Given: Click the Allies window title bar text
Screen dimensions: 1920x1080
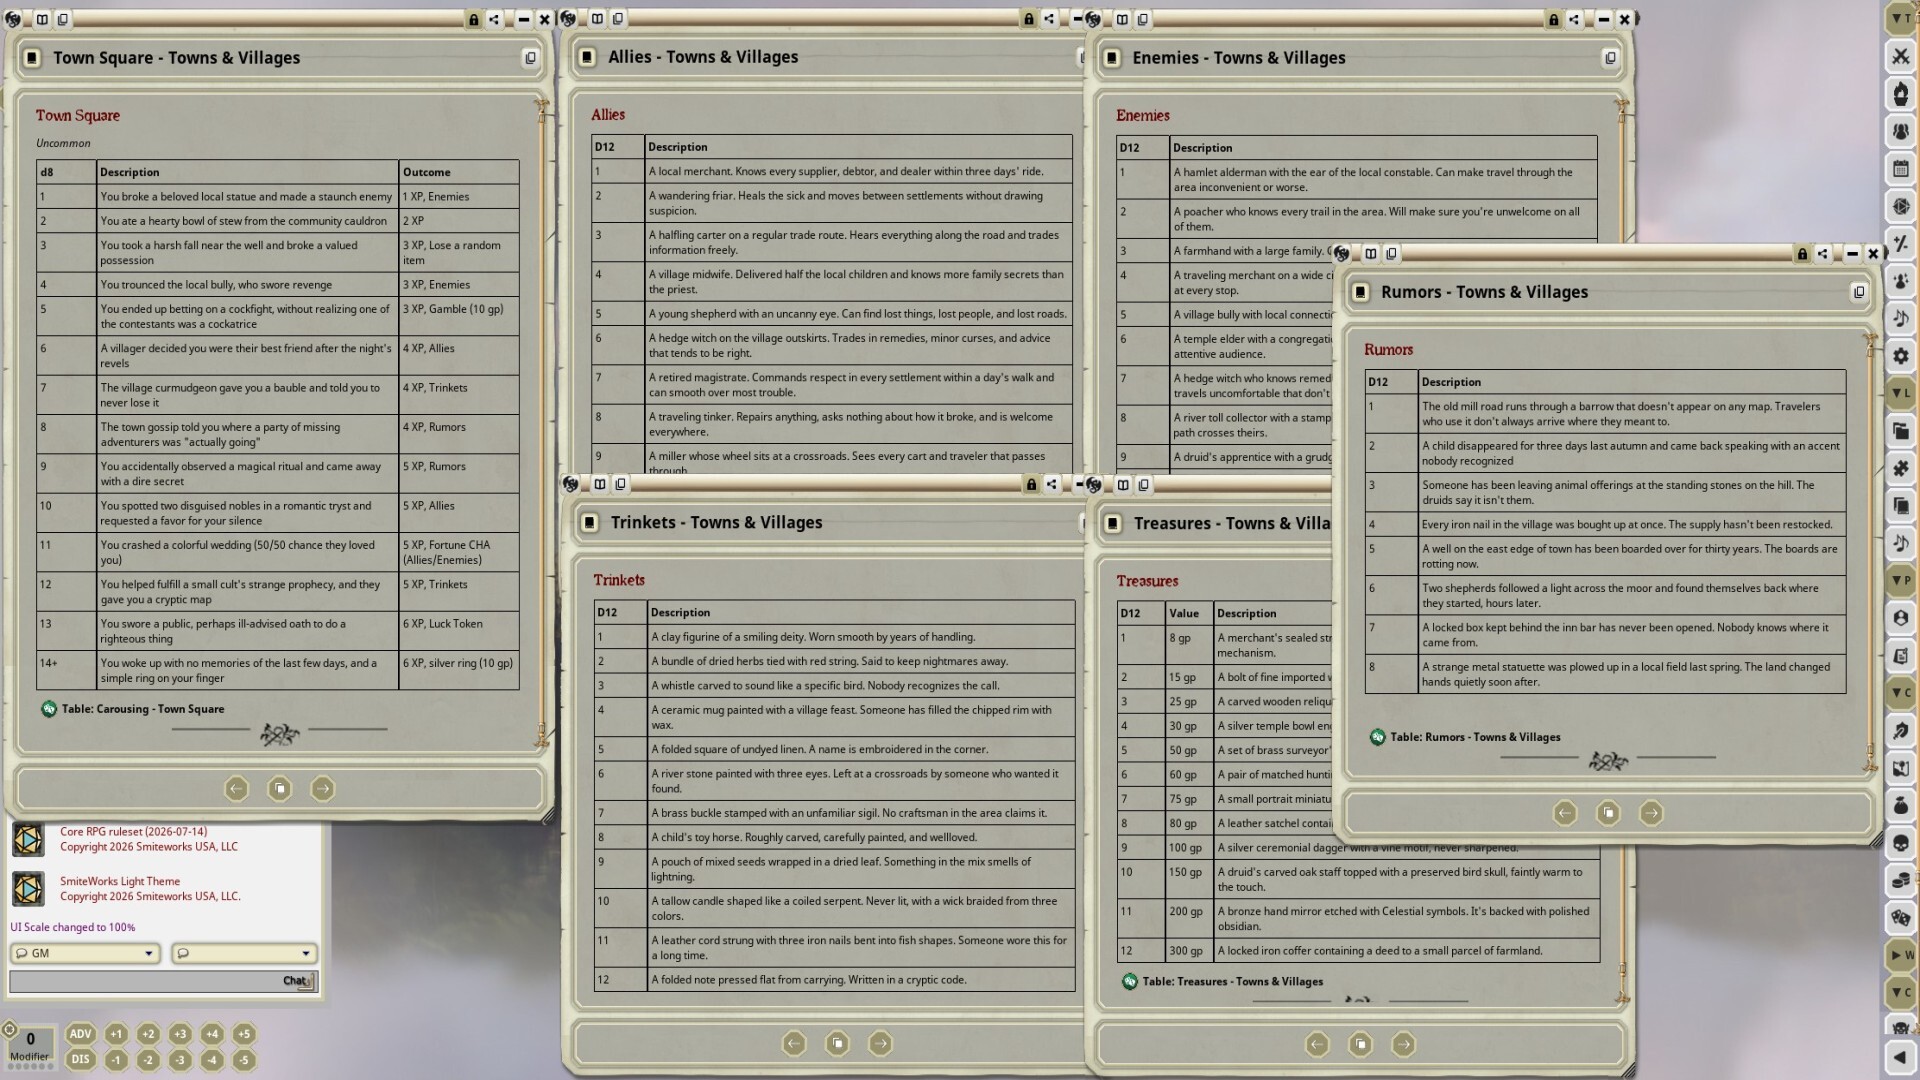Looking at the screenshot, I should (703, 57).
